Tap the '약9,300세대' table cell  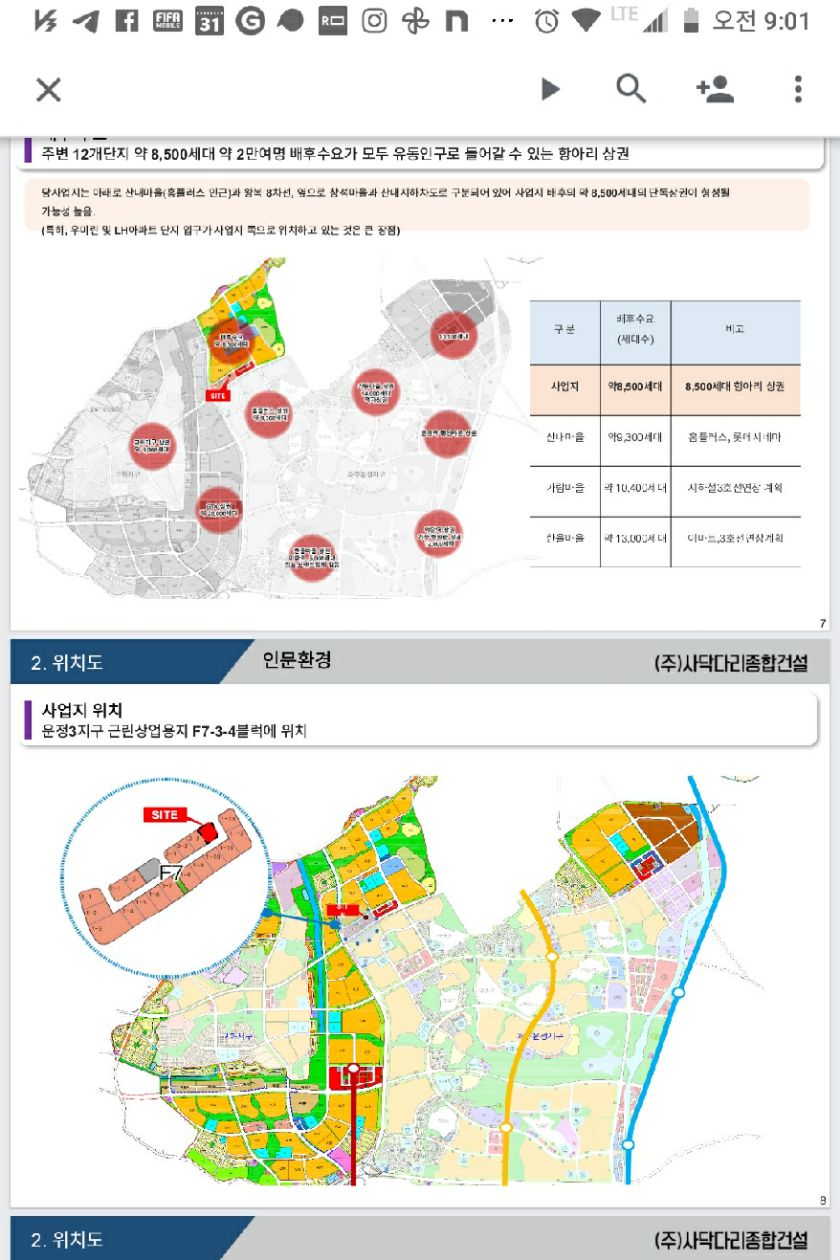click(635, 441)
